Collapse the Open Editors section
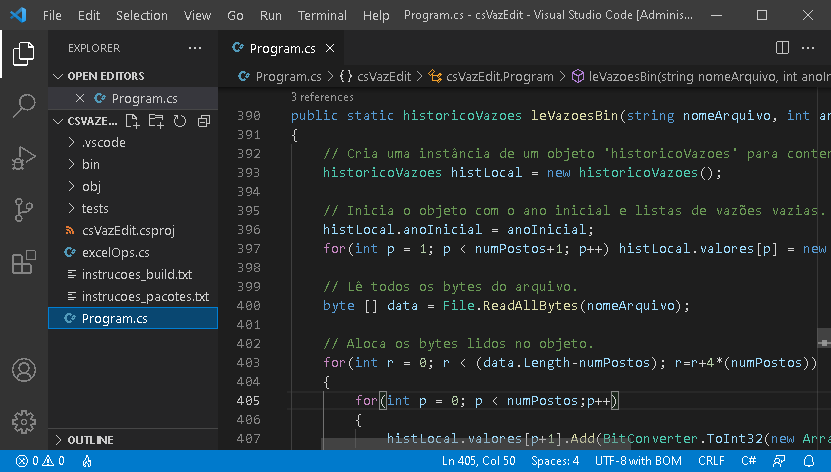 pyautogui.click(x=58, y=76)
